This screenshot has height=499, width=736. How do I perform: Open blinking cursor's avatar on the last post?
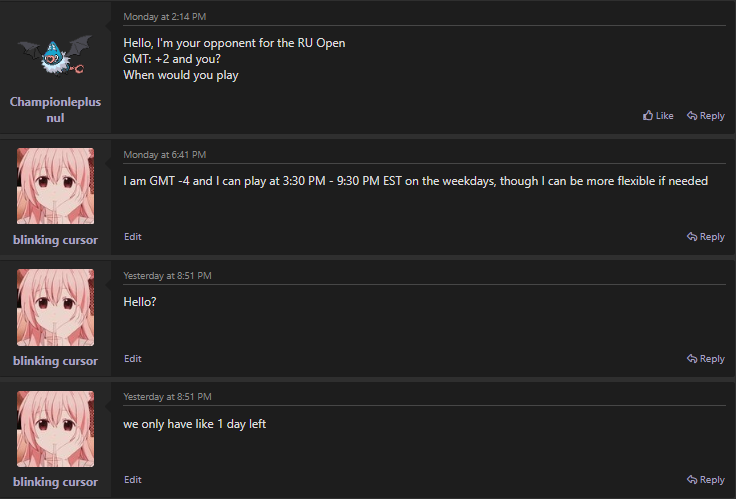(55, 428)
